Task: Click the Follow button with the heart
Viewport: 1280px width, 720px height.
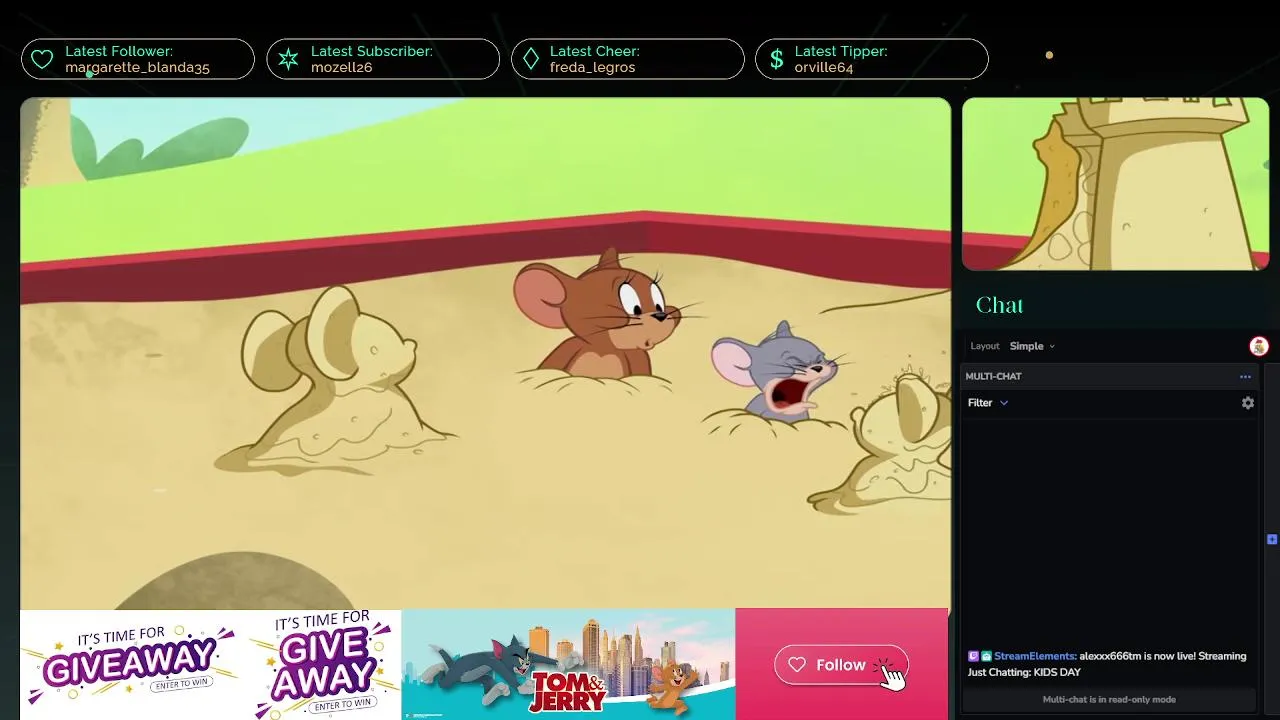Action: 841,665
